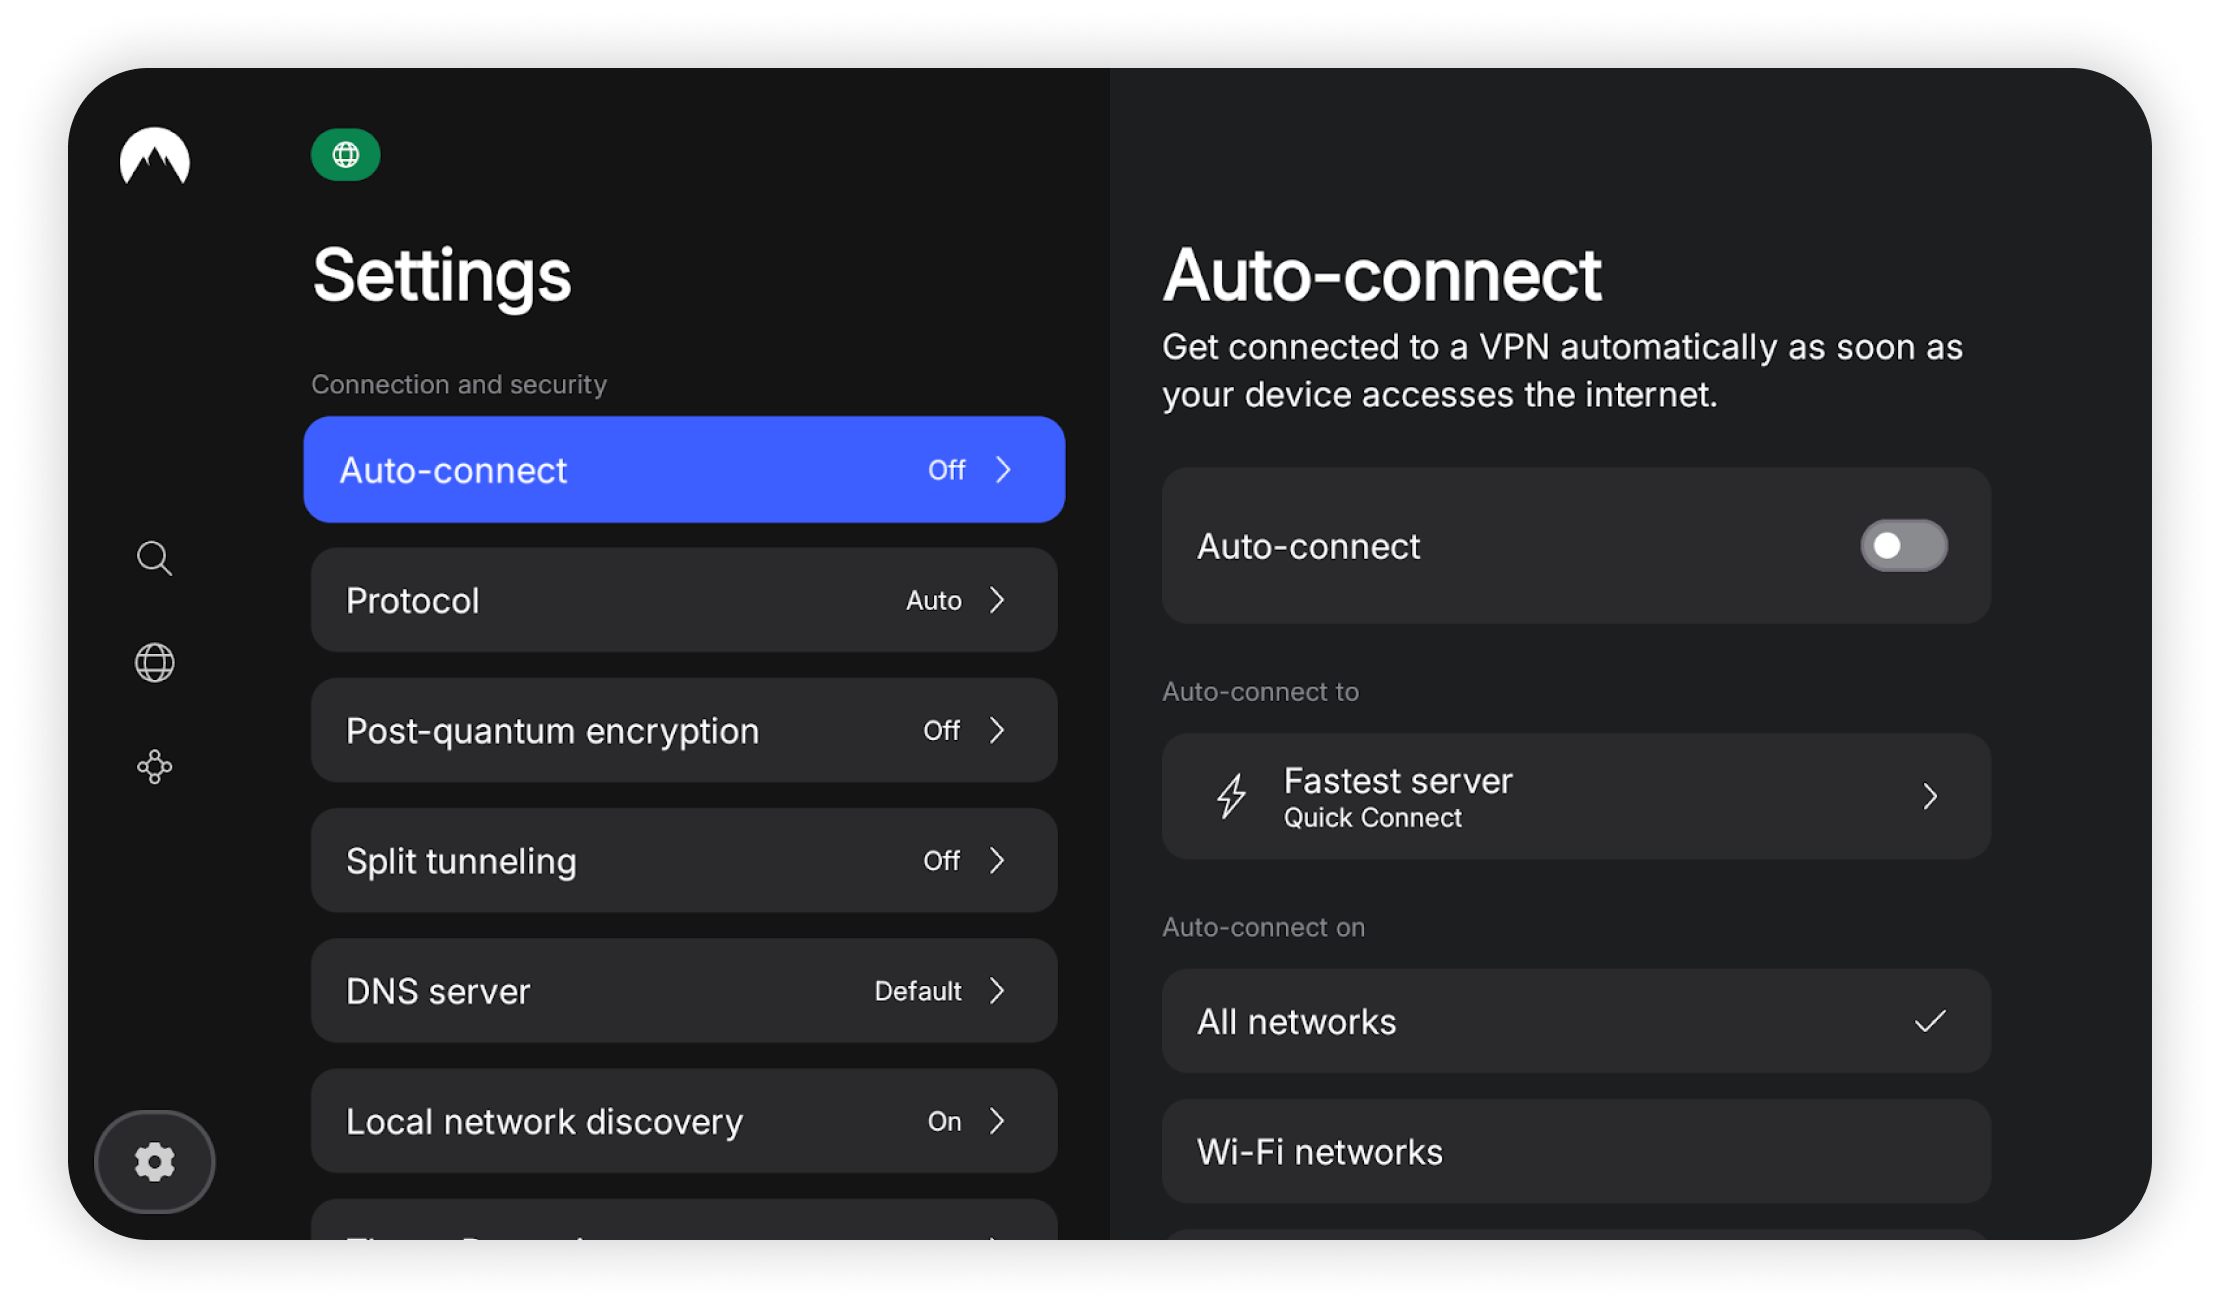
Task: Click the Split tunneling Off status
Action: point(941,861)
